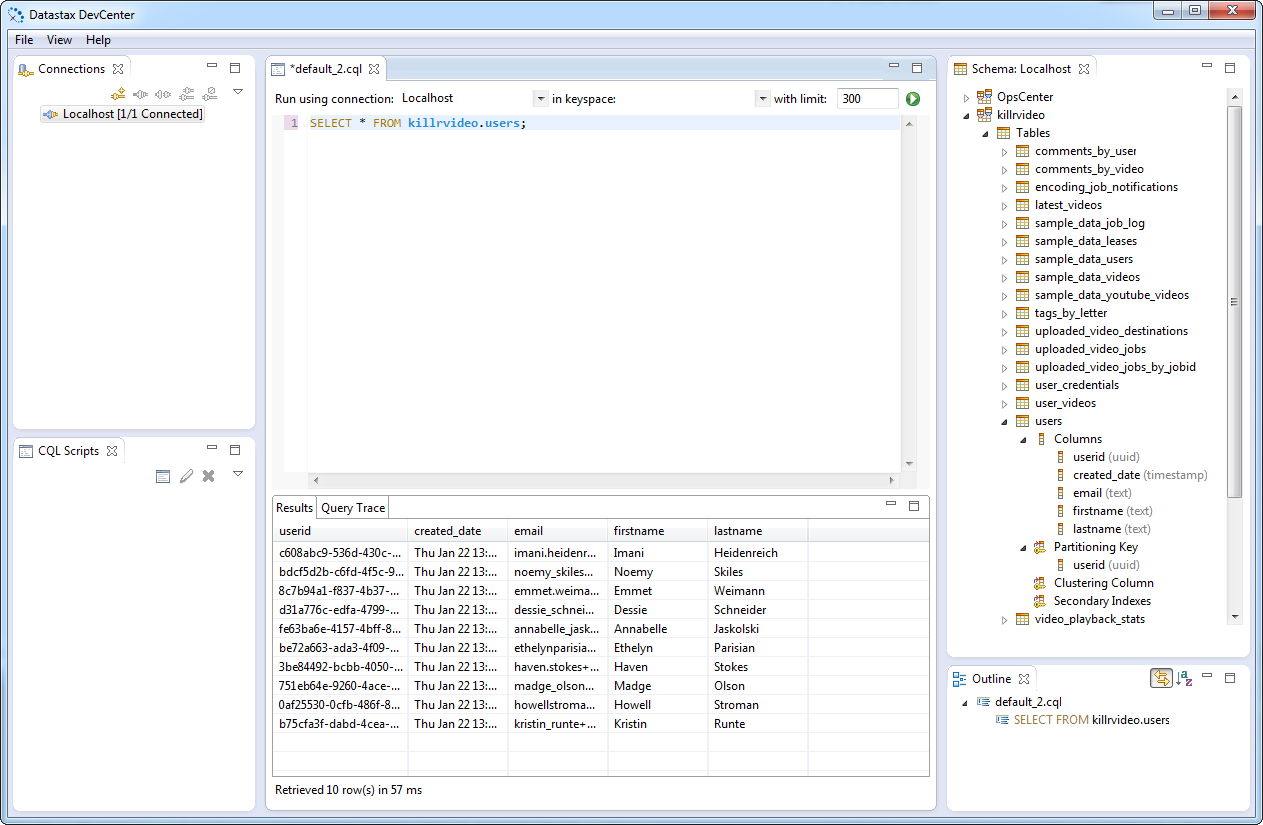Collapse the Partitioning Key node

point(1024,547)
